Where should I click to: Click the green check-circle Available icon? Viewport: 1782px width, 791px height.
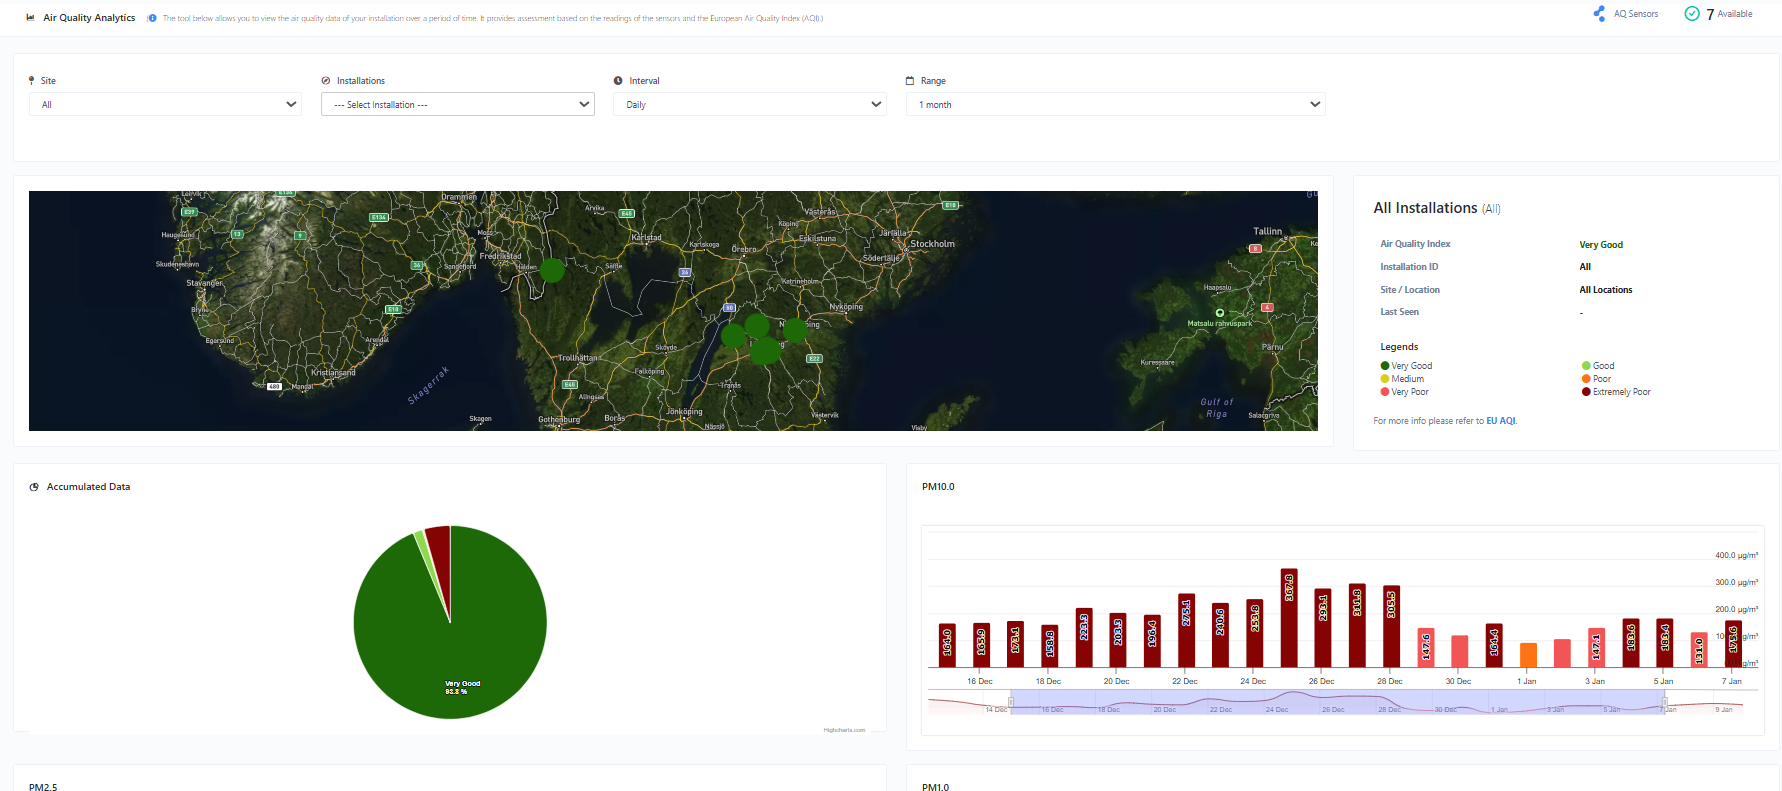point(1692,14)
